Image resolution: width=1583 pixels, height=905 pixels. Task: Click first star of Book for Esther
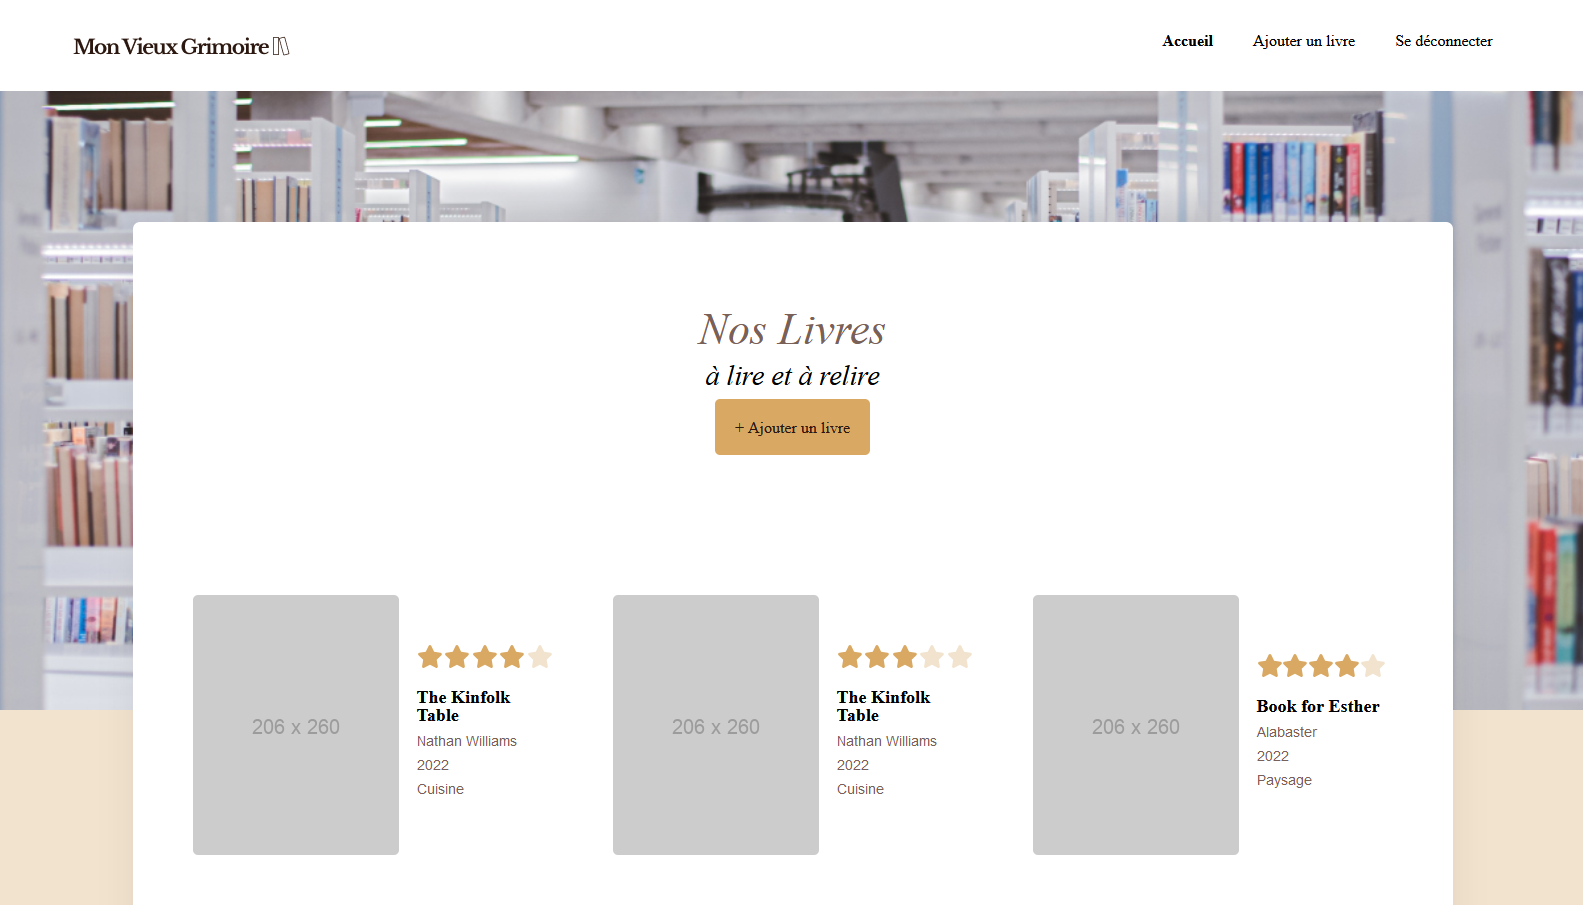tap(1269, 666)
